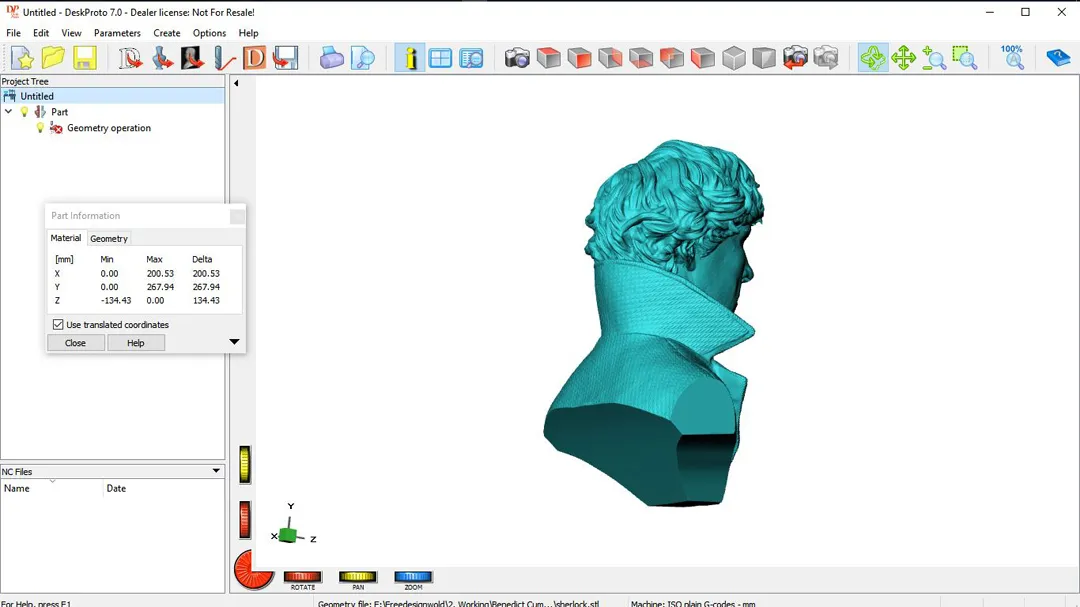Open print preview with the page-magnifier icon

[x=362, y=59]
